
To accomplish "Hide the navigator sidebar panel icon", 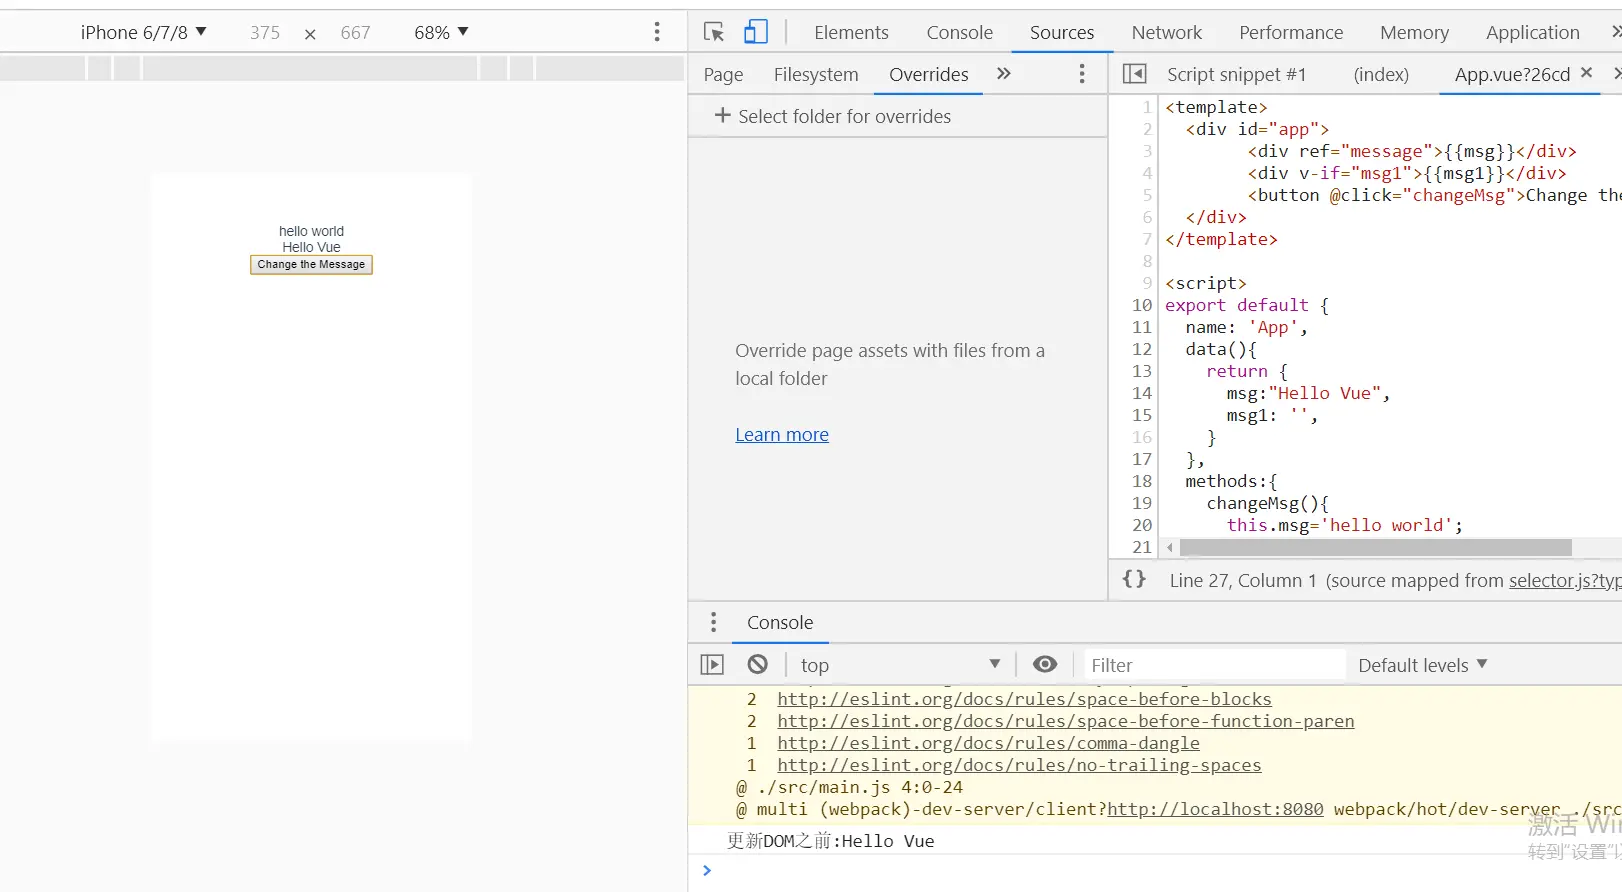I will tap(1135, 74).
